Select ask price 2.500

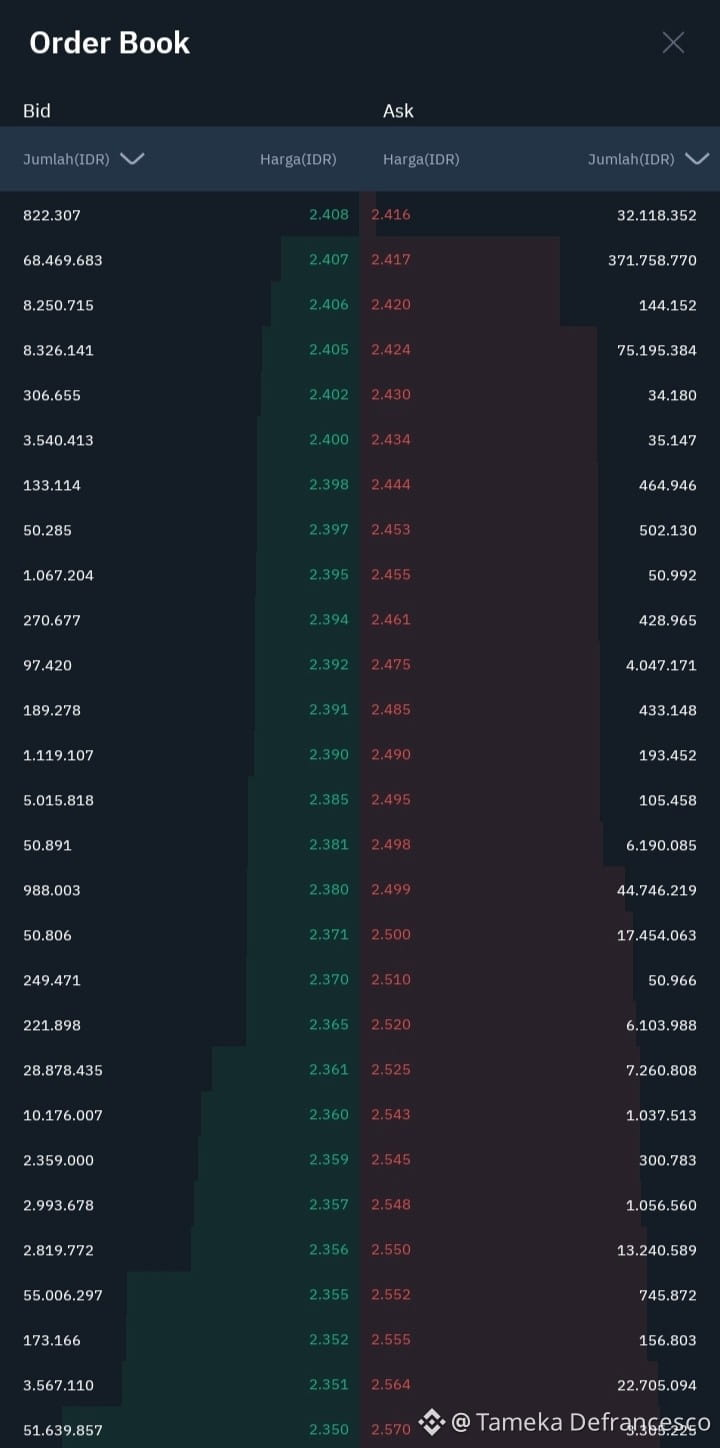[391, 934]
